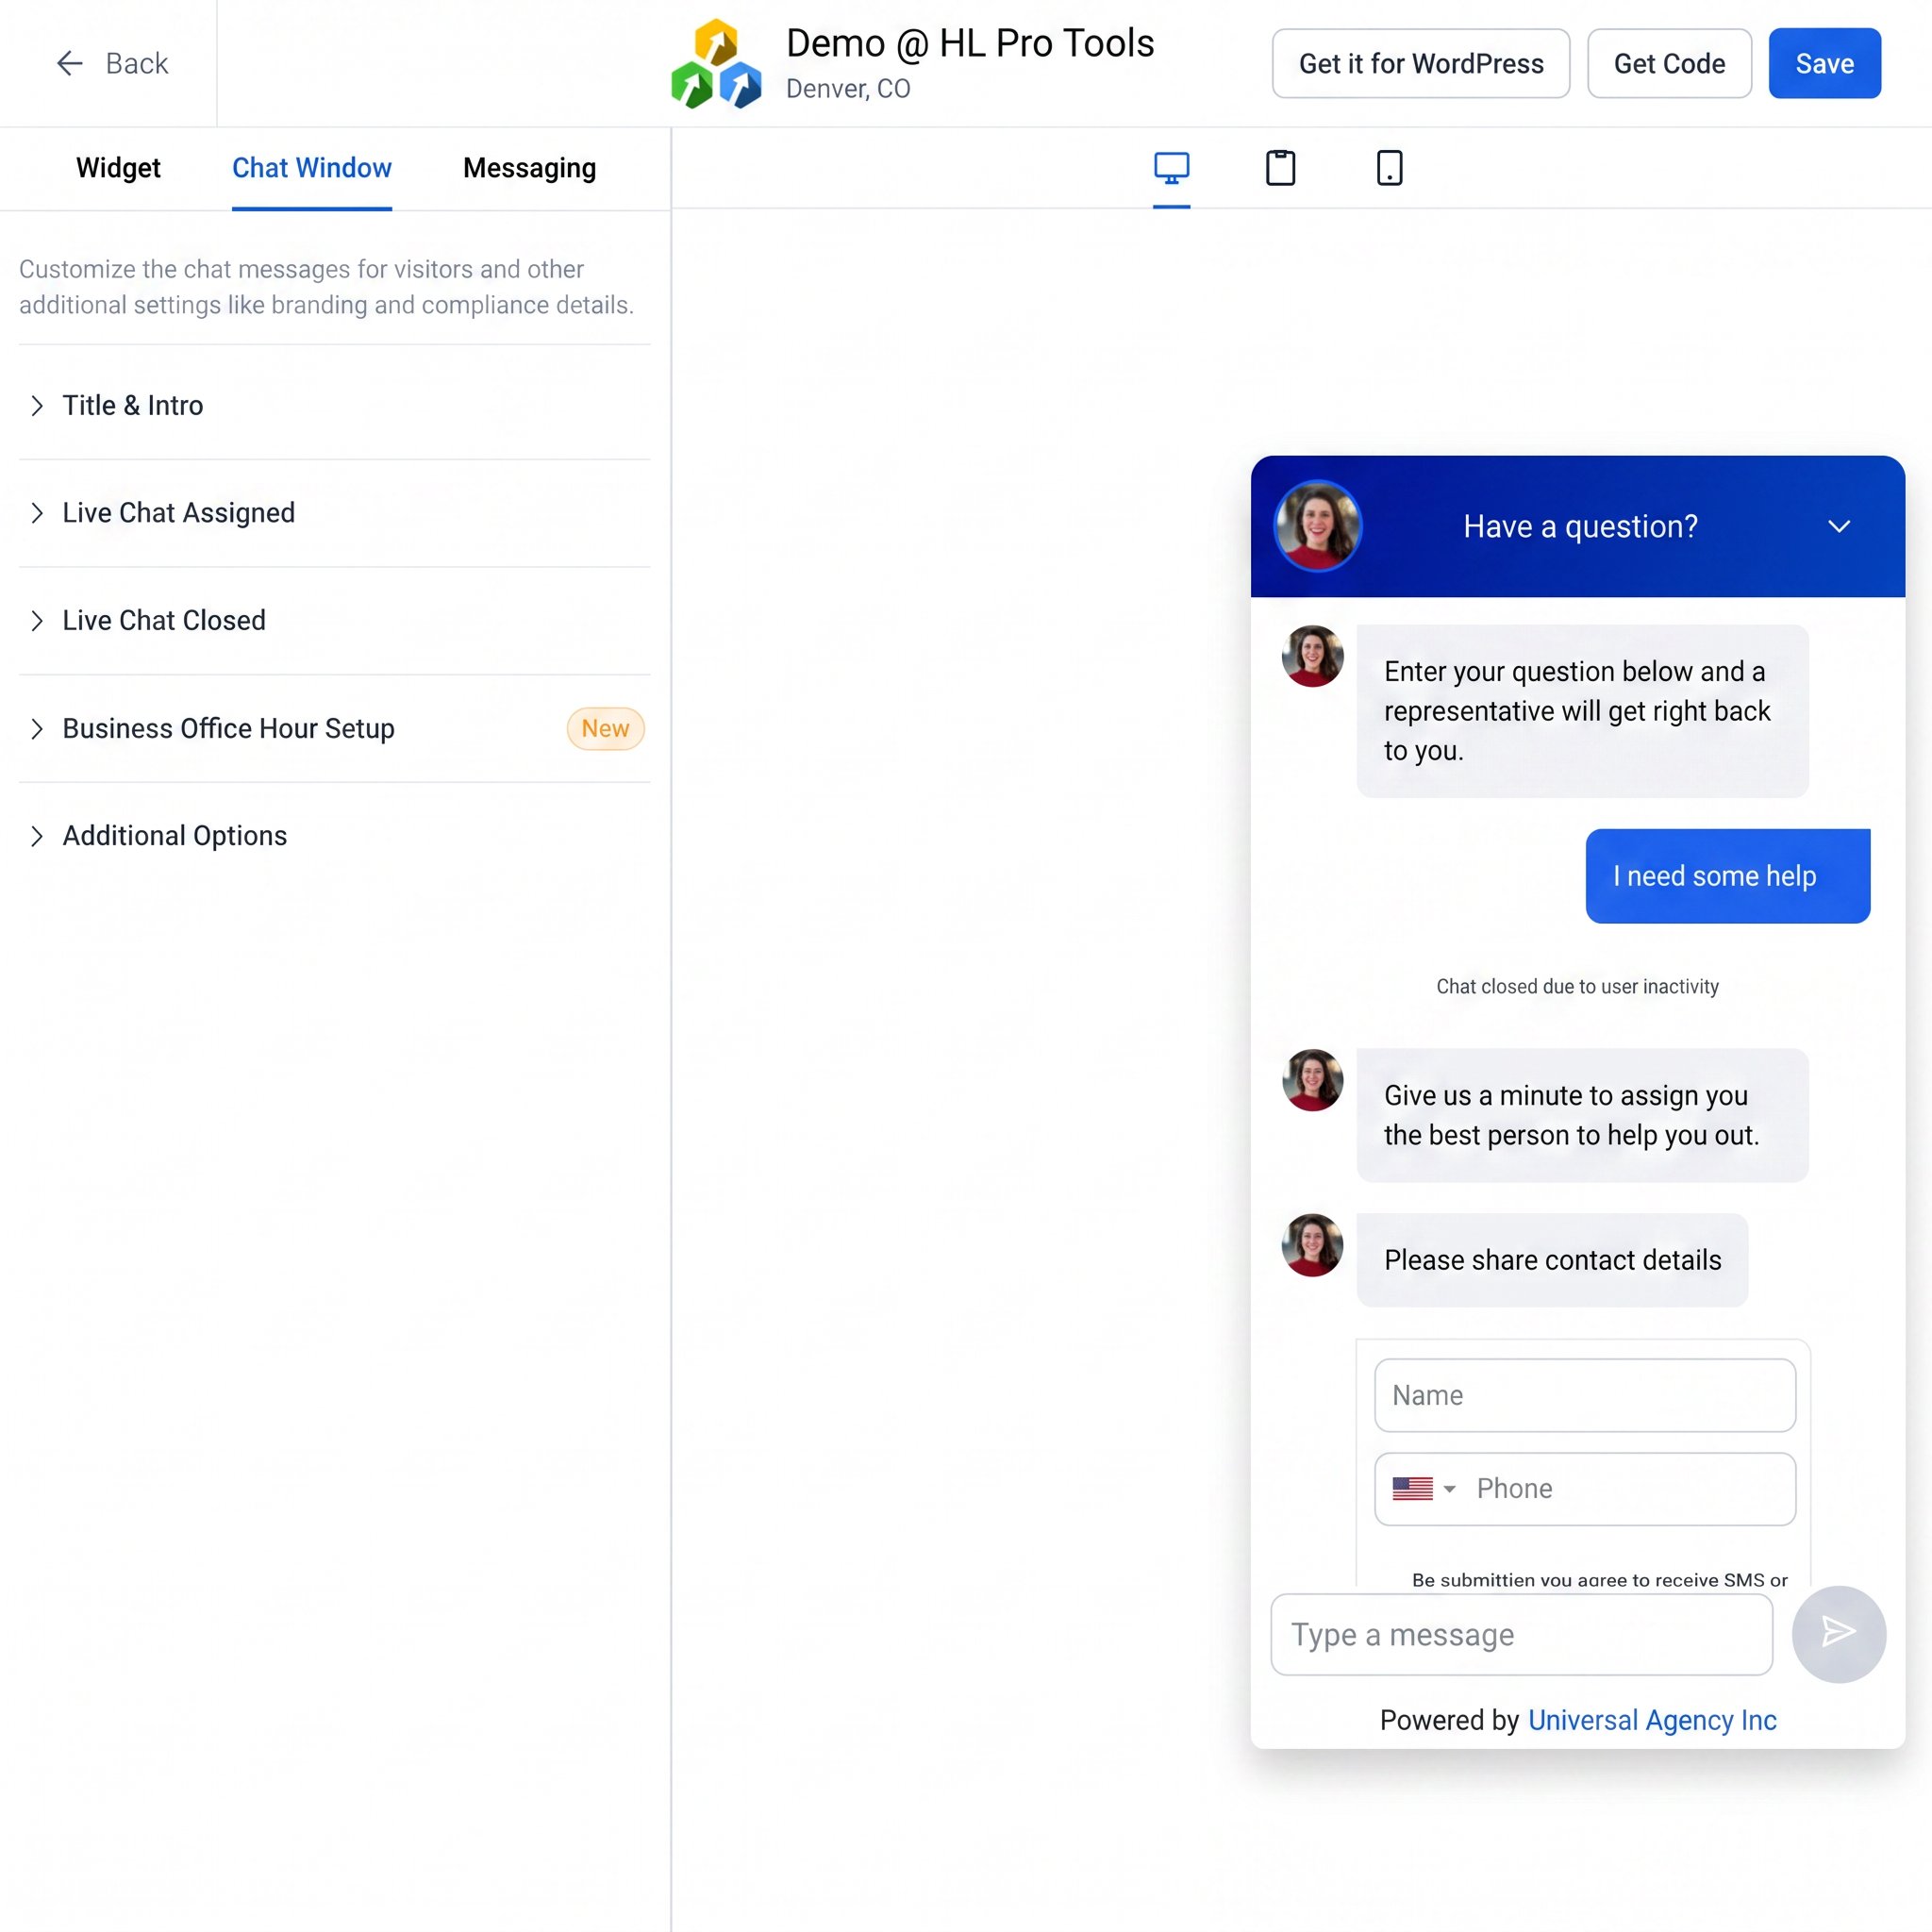Open the Widget tab
The height and width of the screenshot is (1932, 1932).
point(118,168)
